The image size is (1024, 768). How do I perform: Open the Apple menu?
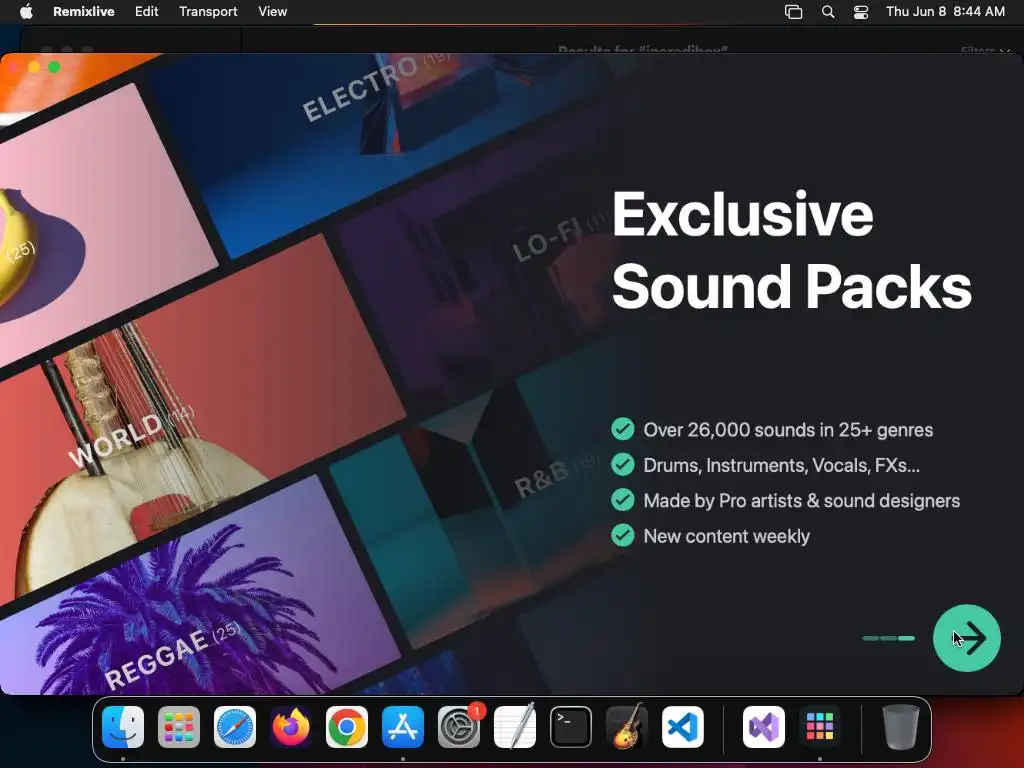[x=26, y=12]
